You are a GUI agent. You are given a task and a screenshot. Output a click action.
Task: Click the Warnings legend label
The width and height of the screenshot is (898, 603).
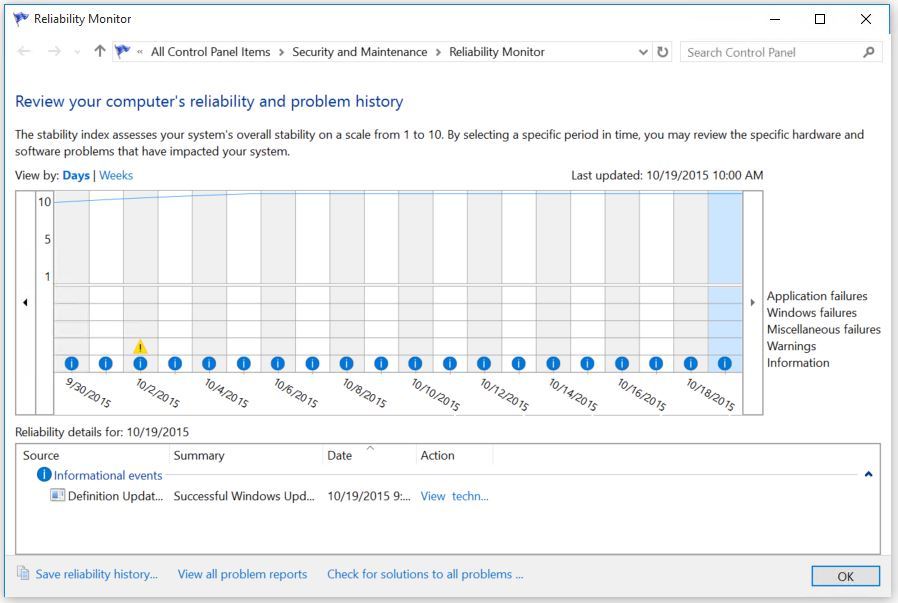click(791, 346)
